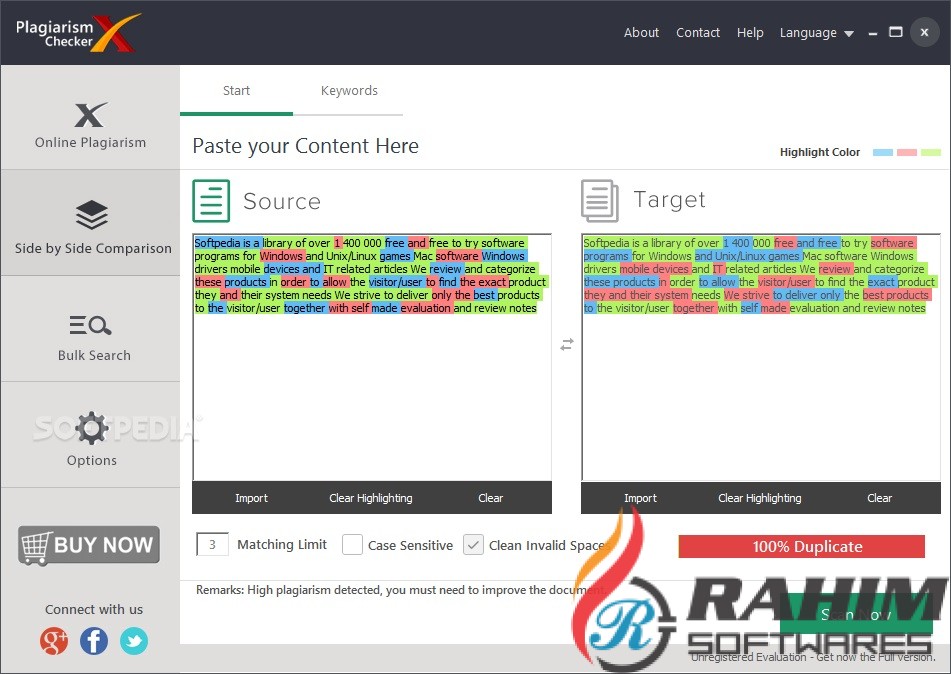Click Clear under the Source panel
Screen dimensions: 951x674
click(x=490, y=498)
